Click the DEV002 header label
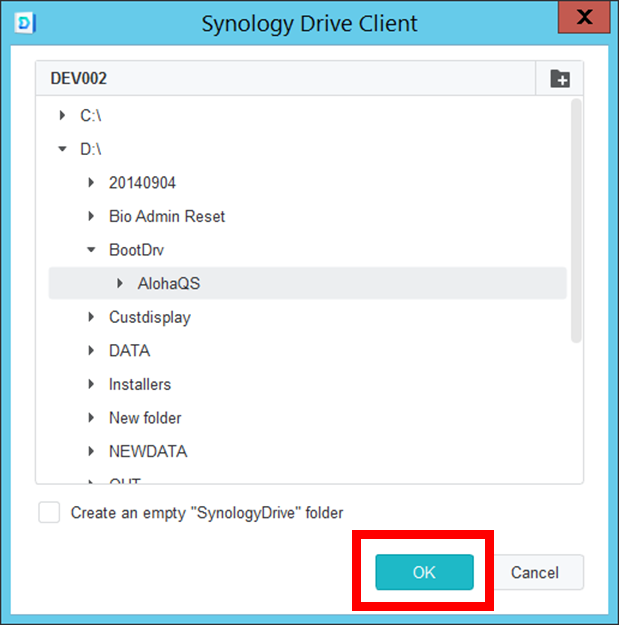The width and height of the screenshot is (619, 625). pos(79,79)
